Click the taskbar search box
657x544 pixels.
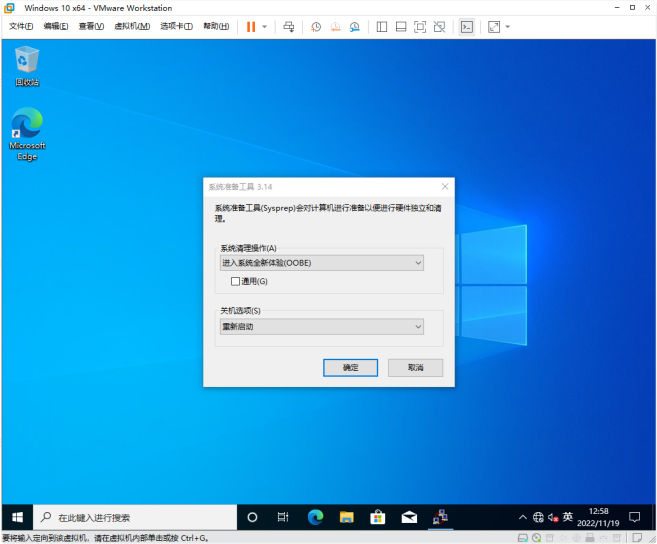pyautogui.click(x=135, y=517)
